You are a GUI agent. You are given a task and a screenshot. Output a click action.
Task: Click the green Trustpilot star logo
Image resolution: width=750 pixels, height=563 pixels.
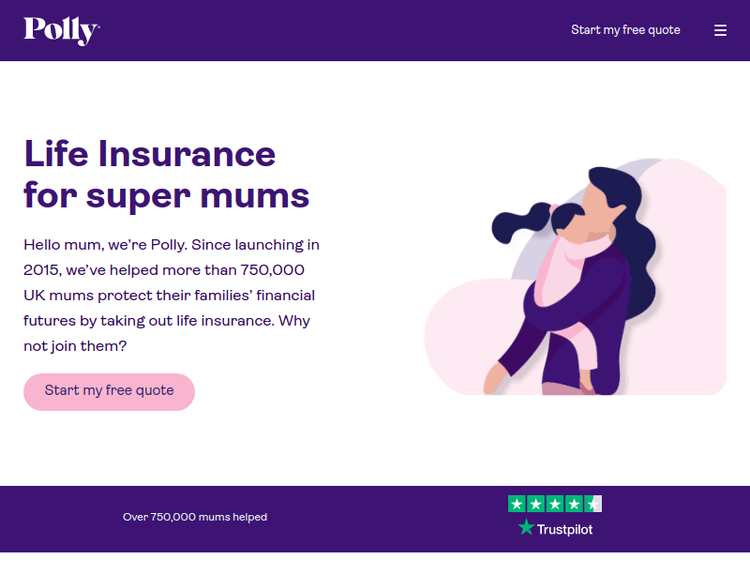tap(526, 527)
